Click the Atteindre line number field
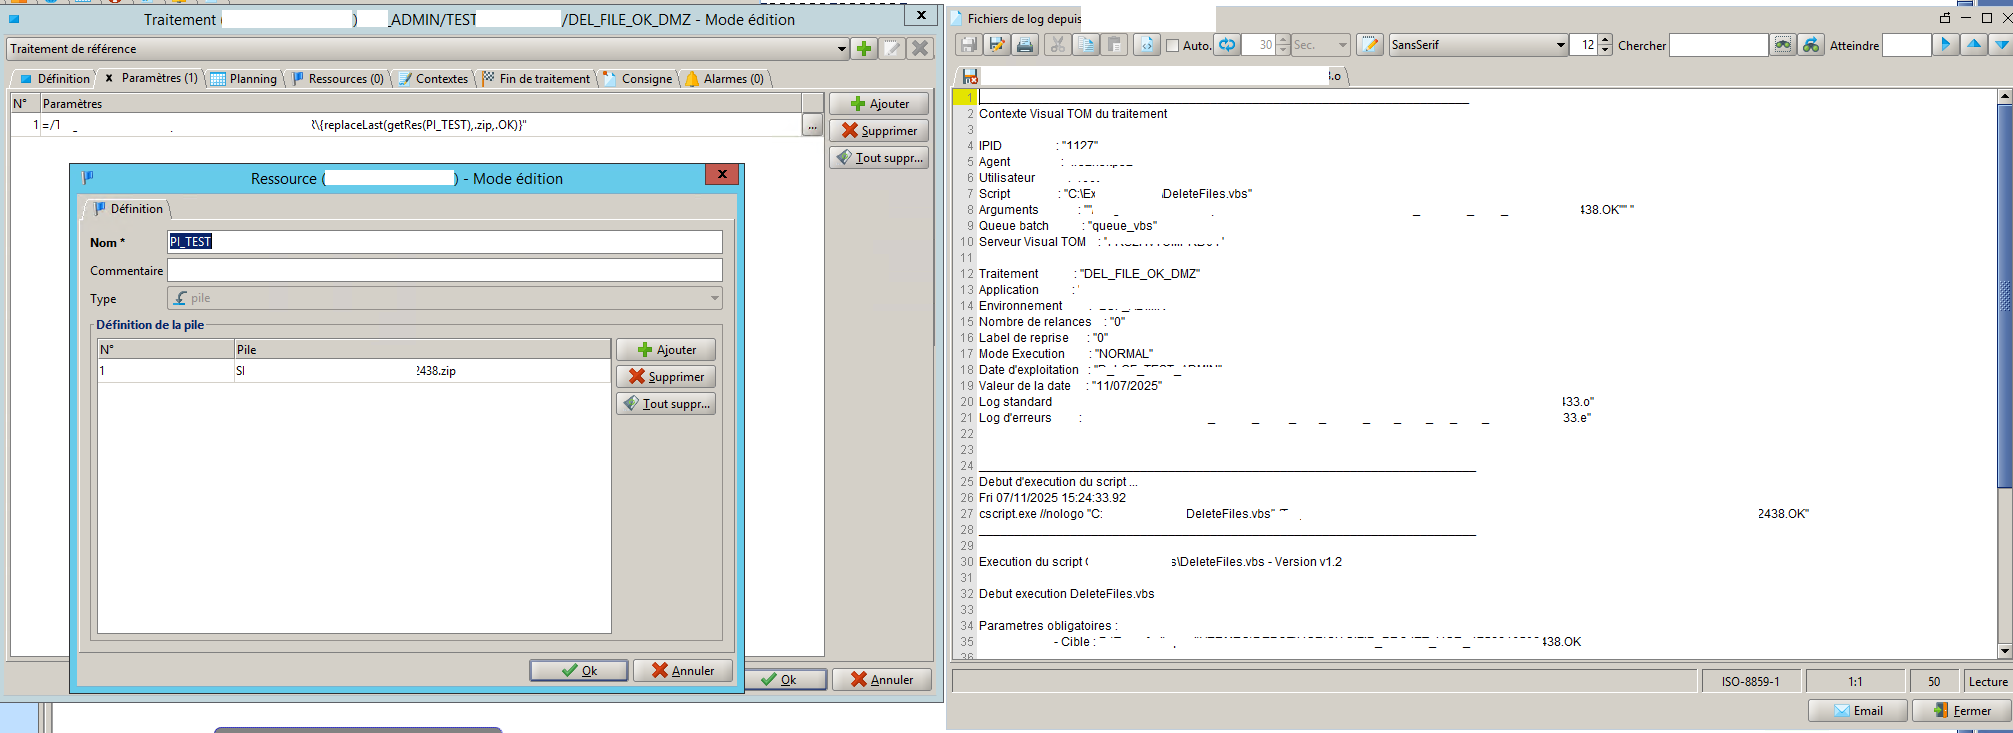2013x733 pixels. tap(1906, 45)
